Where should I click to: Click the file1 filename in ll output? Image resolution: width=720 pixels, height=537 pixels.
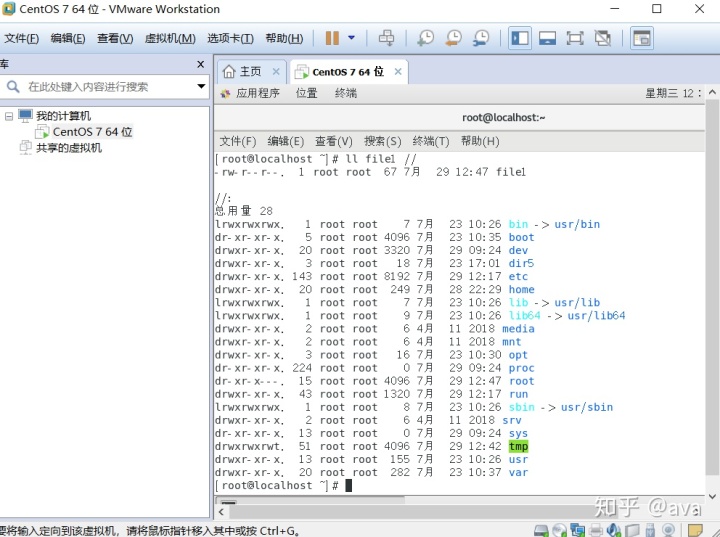[511, 172]
